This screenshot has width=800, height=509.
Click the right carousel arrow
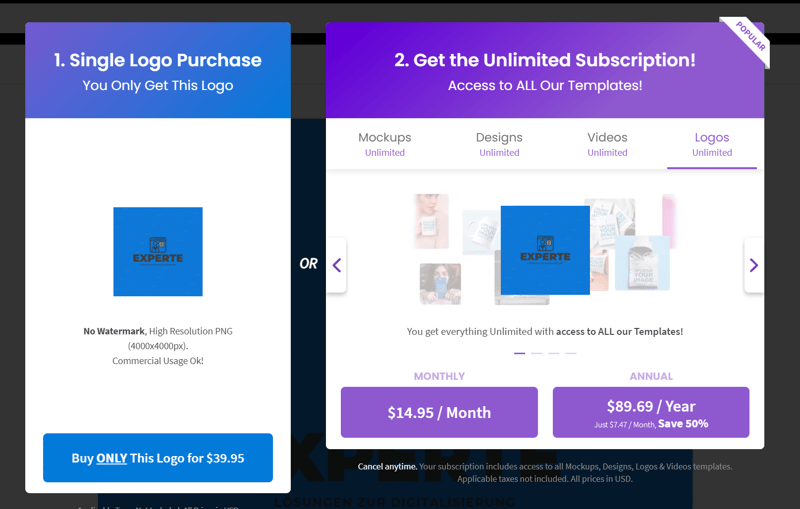click(x=754, y=265)
